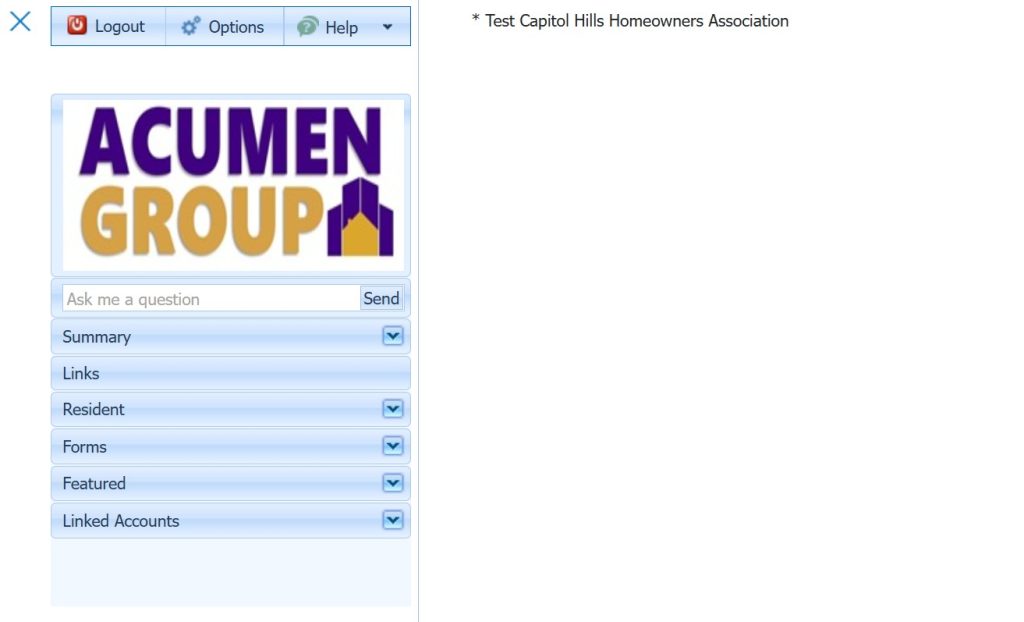Send the question with the Send button
The width and height of the screenshot is (1024, 622).
(381, 298)
